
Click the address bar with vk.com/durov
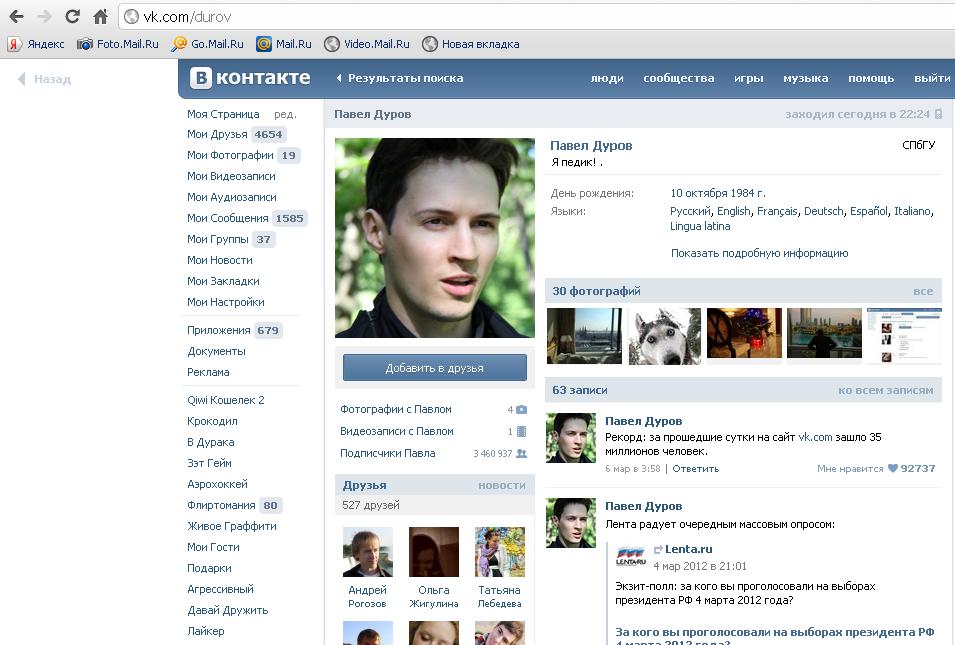coord(536,16)
